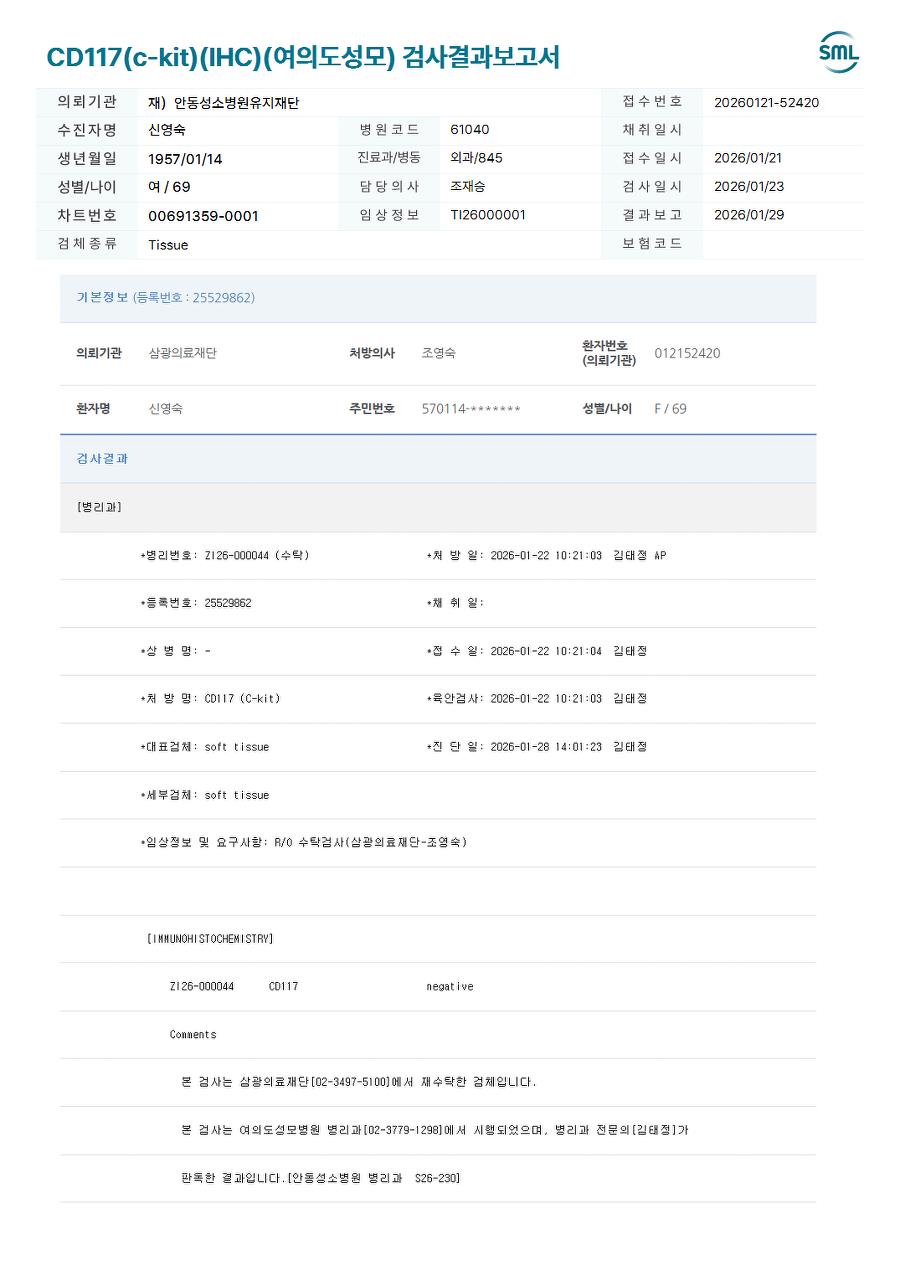Click the patient number 012152420
The width and height of the screenshot is (900, 1271).
click(x=687, y=353)
